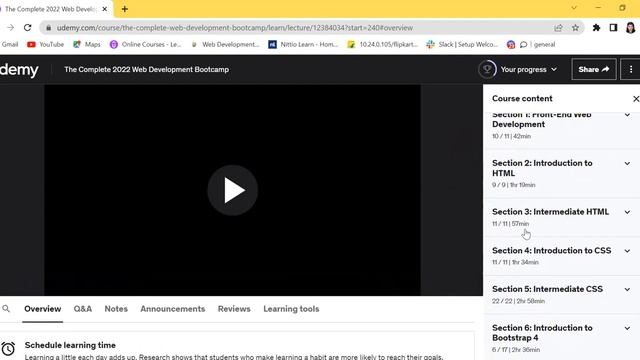Click the Schedule learning time heading
This screenshot has height=360, width=640.
(x=70, y=345)
